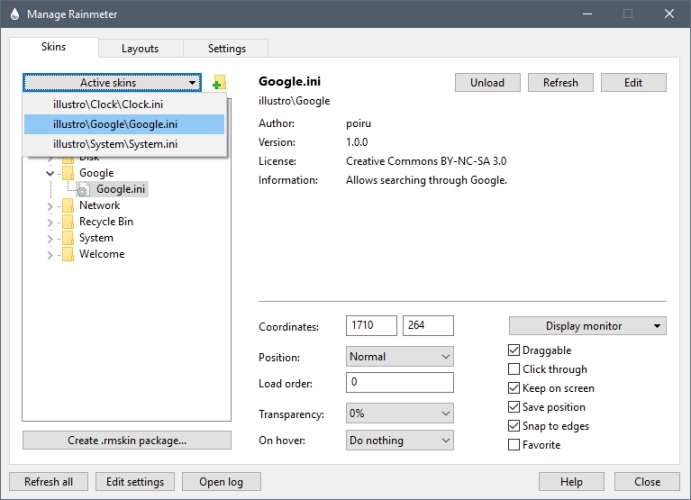Minimize the Manage Rainmeter window
This screenshot has height=500, width=691.
pos(587,14)
